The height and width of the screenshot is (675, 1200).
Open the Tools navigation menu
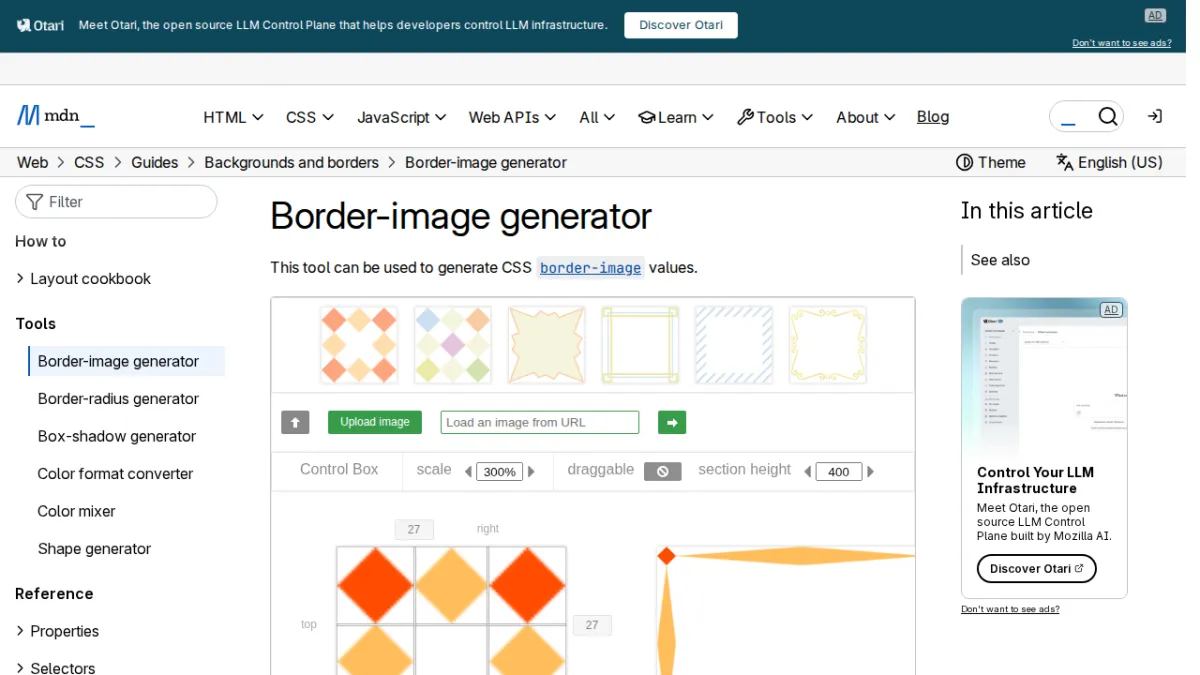tap(775, 117)
